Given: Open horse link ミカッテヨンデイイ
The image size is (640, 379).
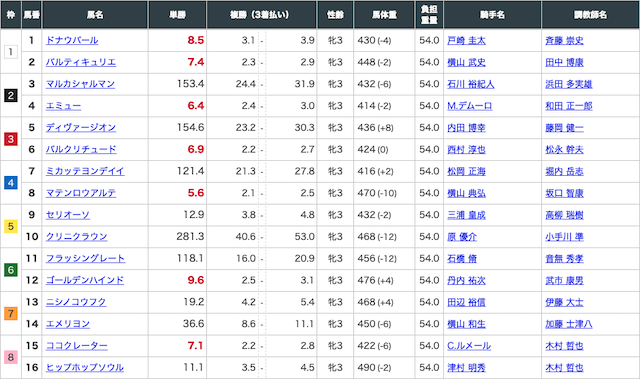Looking at the screenshot, I should pyautogui.click(x=85, y=171).
